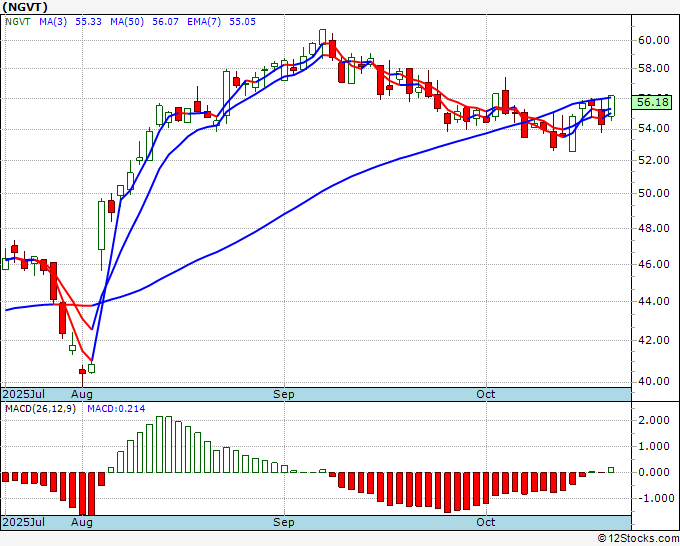Screen dimensions: 680x546
Task: Click the 0.000 MACD axis label
Action: click(x=654, y=472)
